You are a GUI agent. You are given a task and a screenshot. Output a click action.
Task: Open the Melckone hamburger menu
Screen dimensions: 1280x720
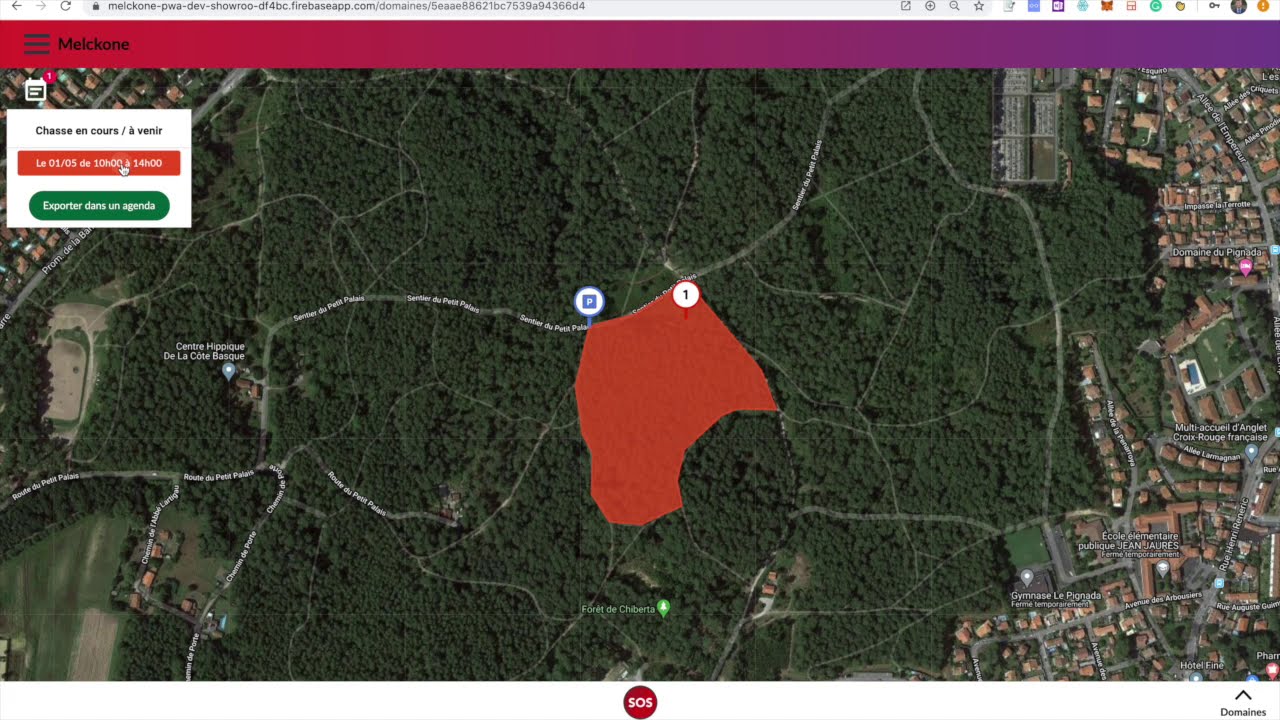[x=36, y=44]
